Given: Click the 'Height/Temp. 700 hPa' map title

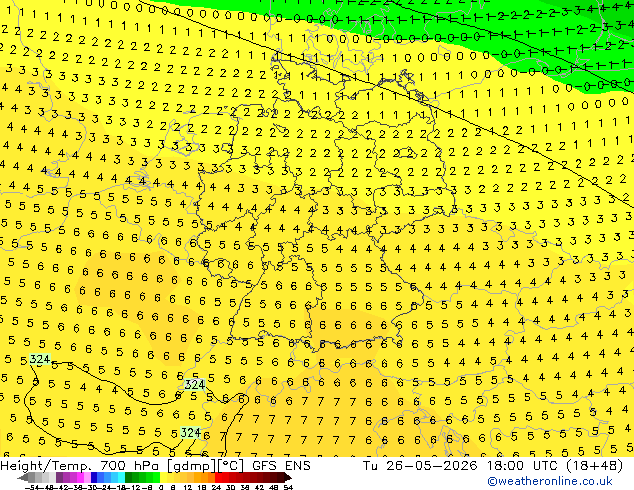Looking at the screenshot, I should pos(81,466).
